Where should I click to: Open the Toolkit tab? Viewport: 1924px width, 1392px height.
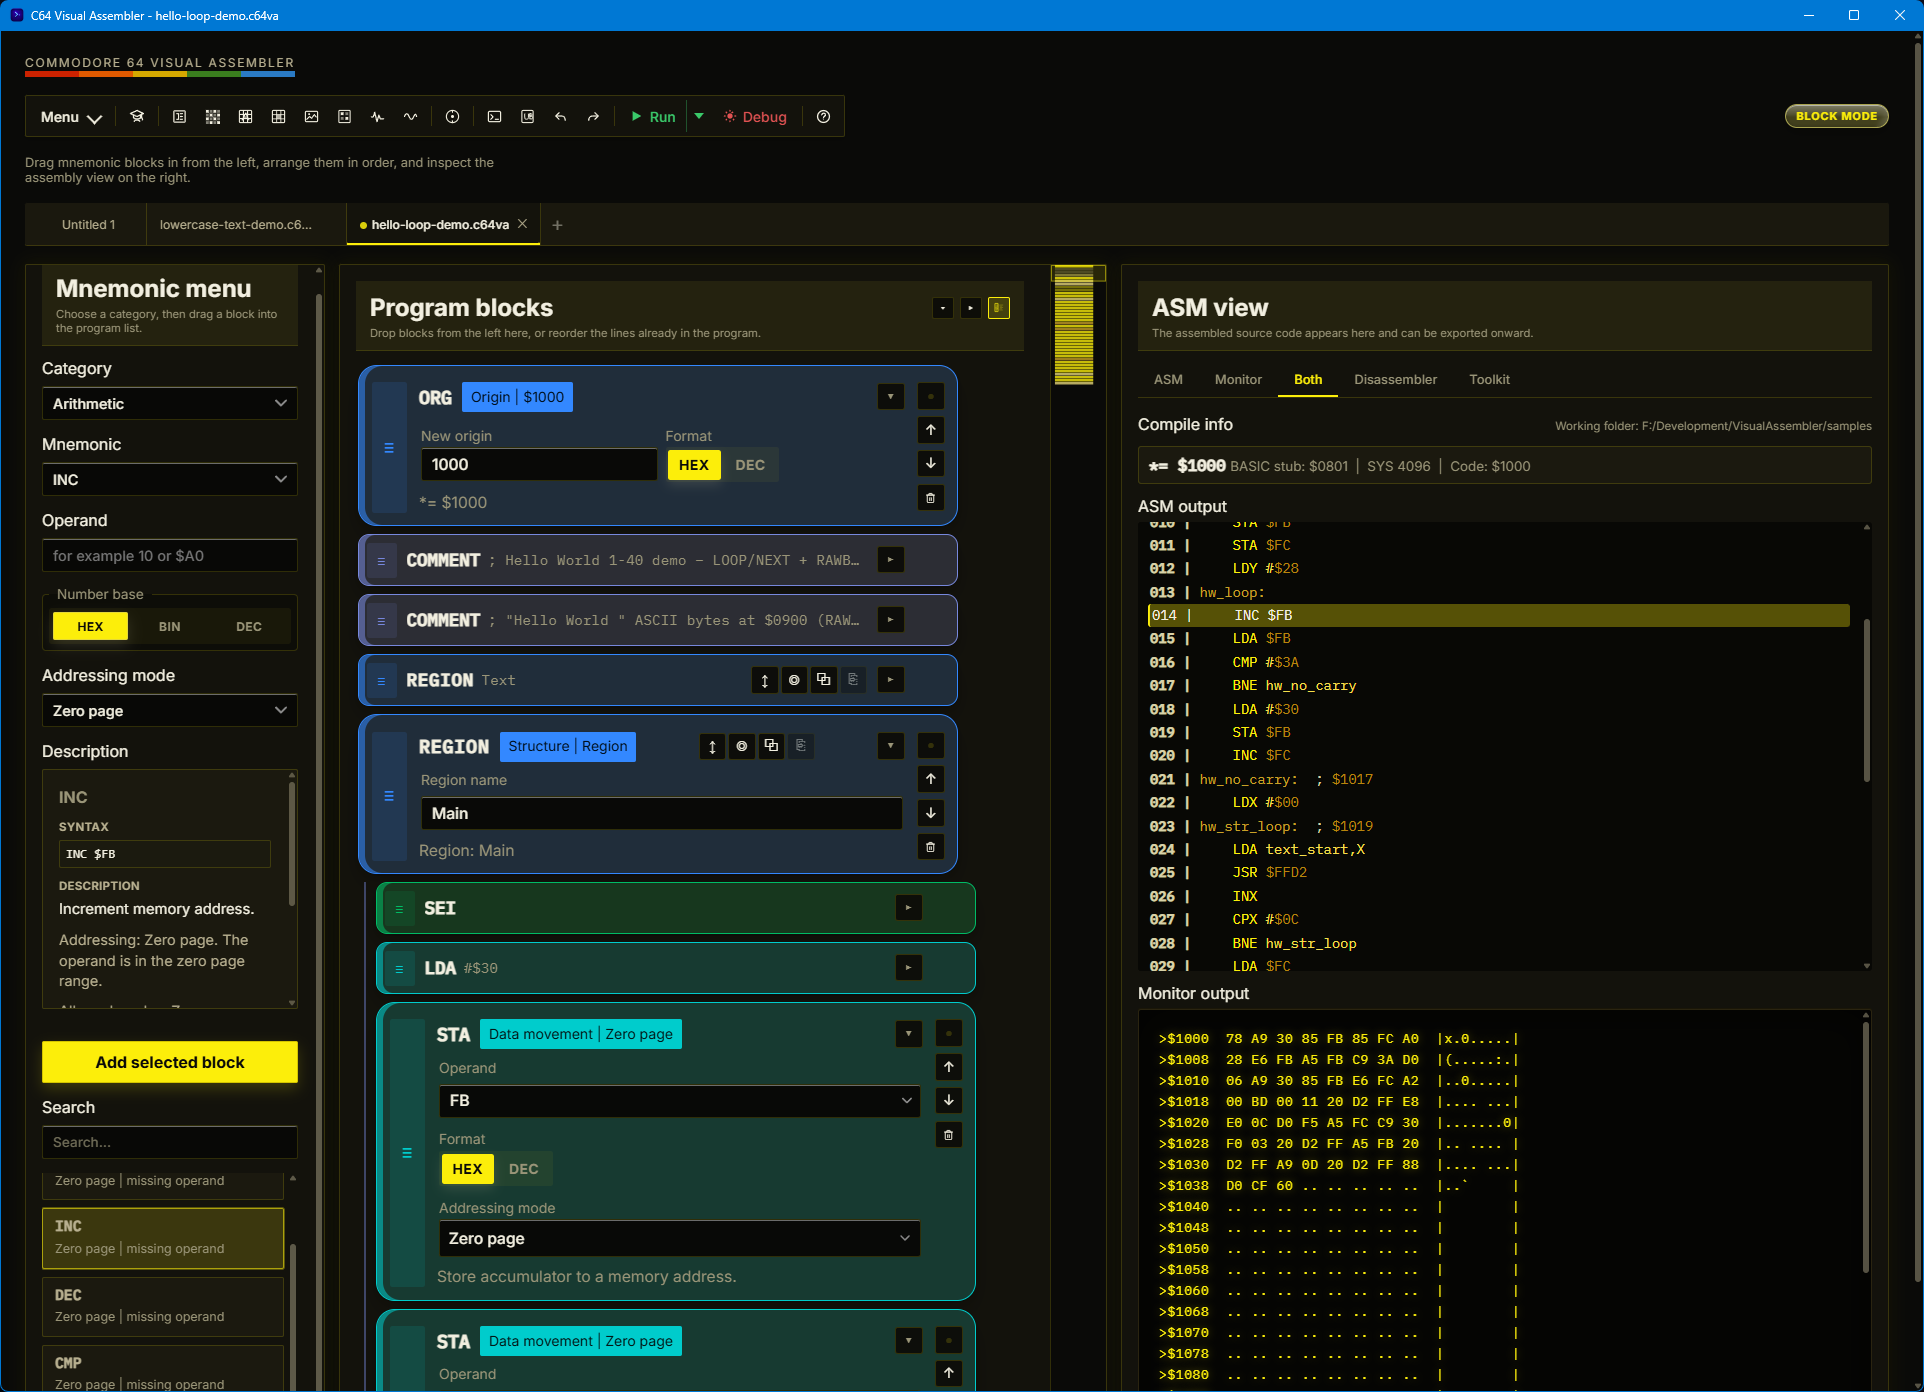pos(1489,379)
